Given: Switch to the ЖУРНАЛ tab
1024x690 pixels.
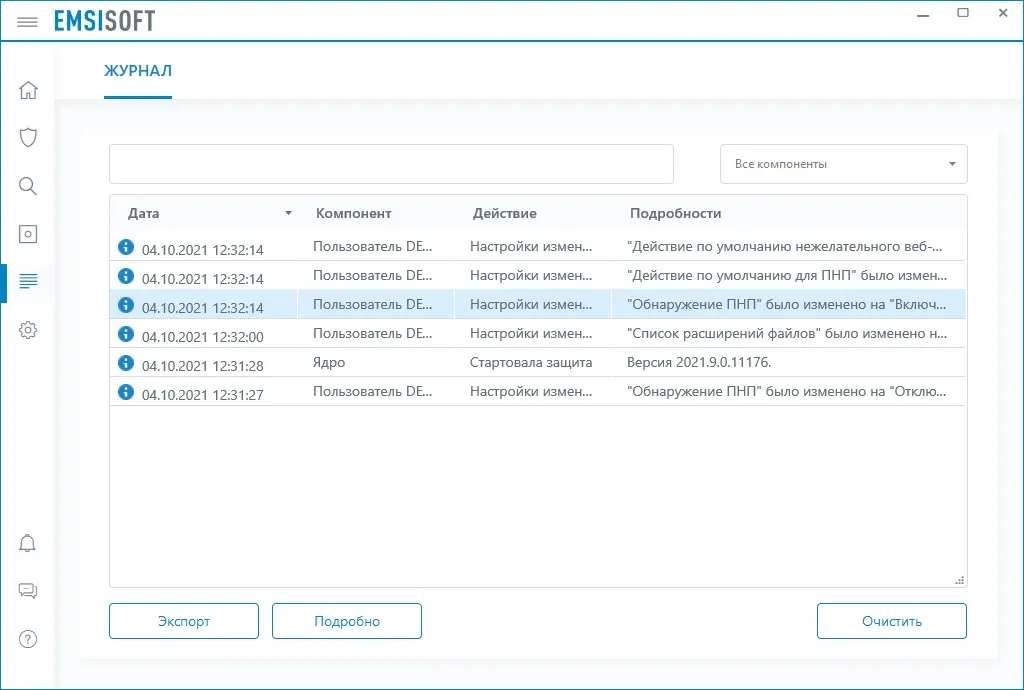Looking at the screenshot, I should pyautogui.click(x=138, y=71).
